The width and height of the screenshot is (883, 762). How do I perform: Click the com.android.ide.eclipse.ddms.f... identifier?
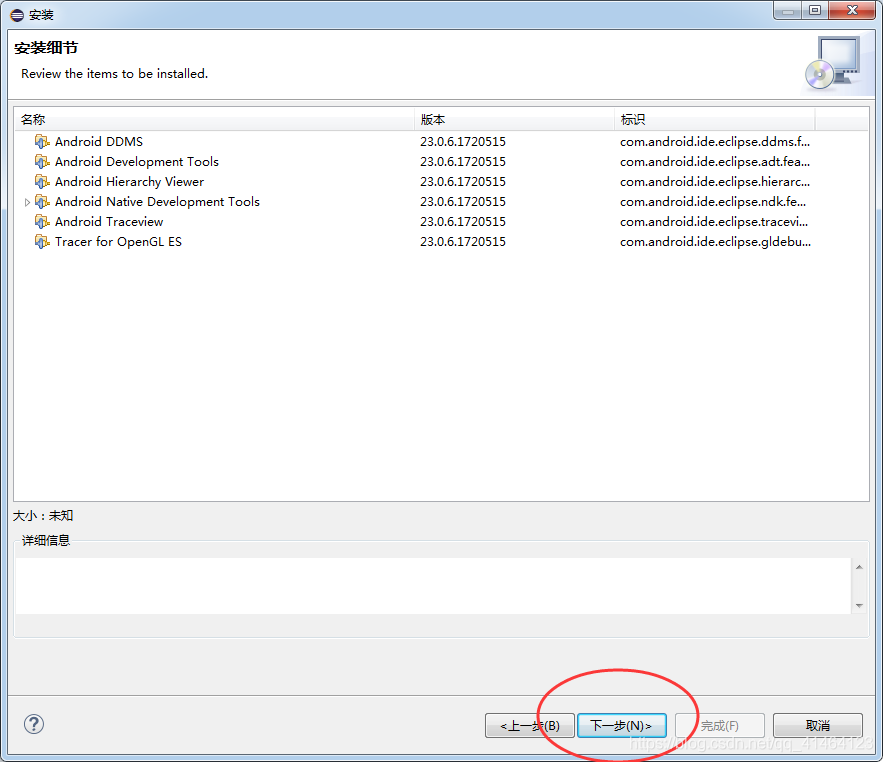715,141
